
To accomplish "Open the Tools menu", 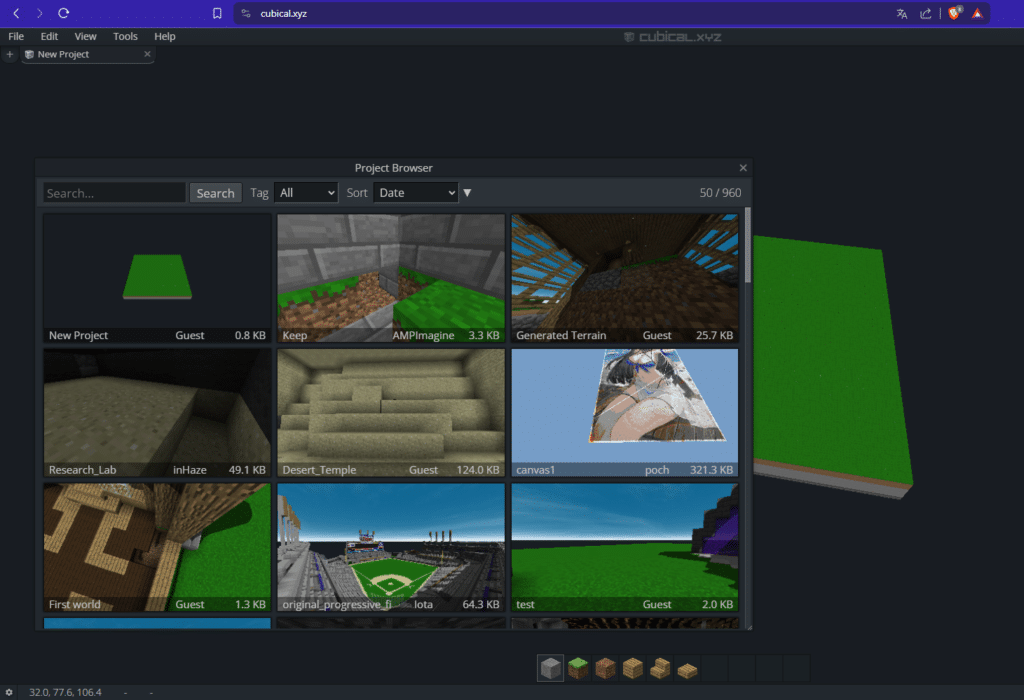I will 125,37.
